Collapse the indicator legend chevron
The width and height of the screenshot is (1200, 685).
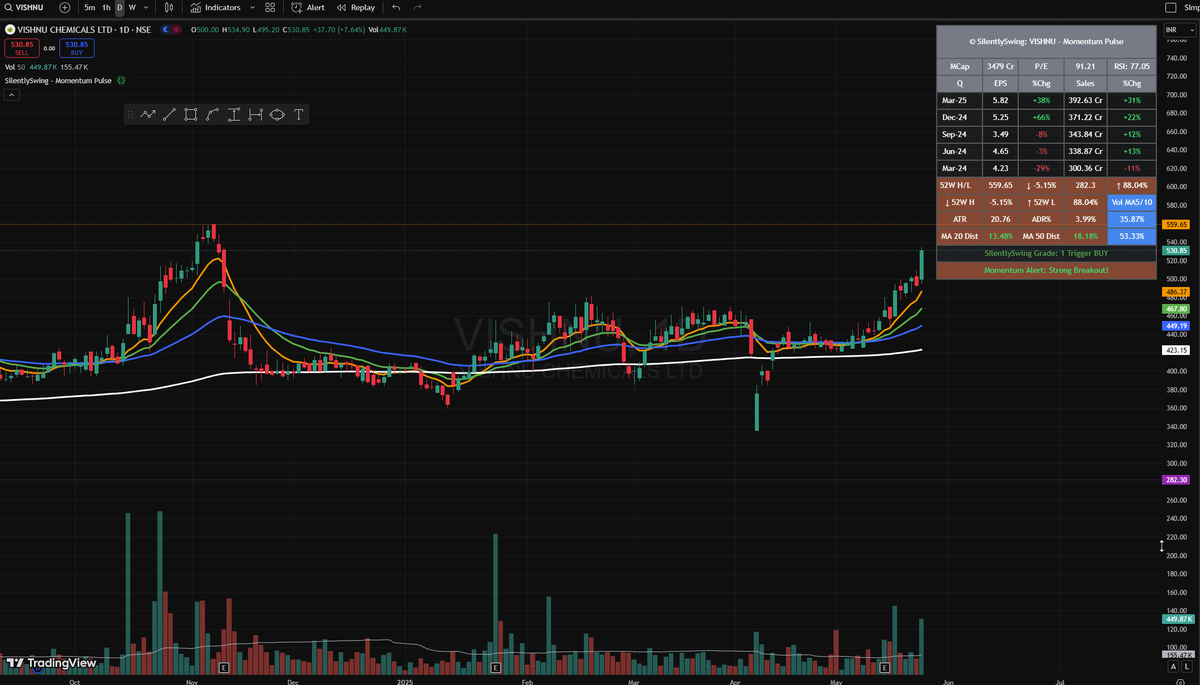click(11, 95)
